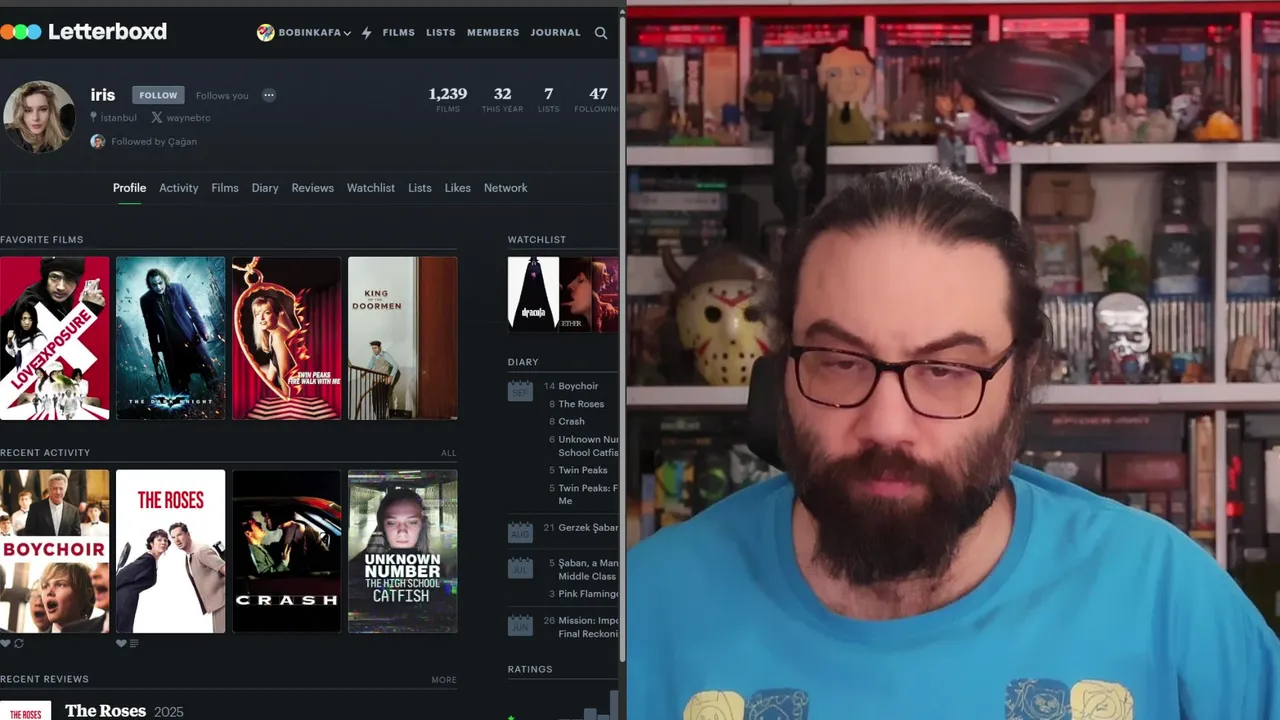Switch to the Lists profile tab

(420, 188)
